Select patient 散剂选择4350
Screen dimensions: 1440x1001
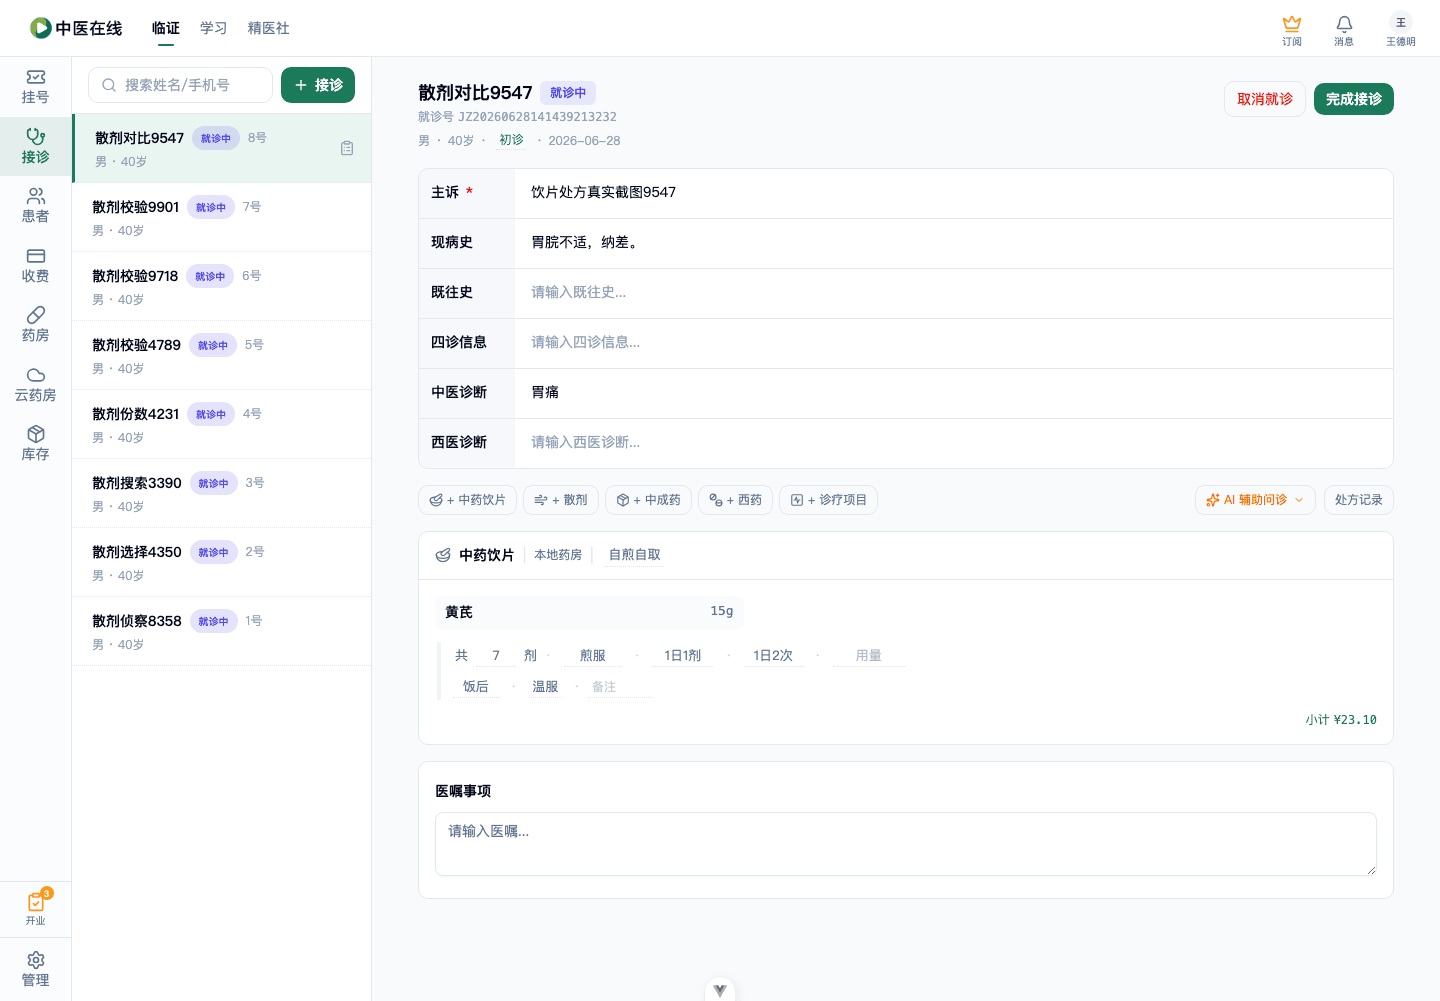[222, 562]
